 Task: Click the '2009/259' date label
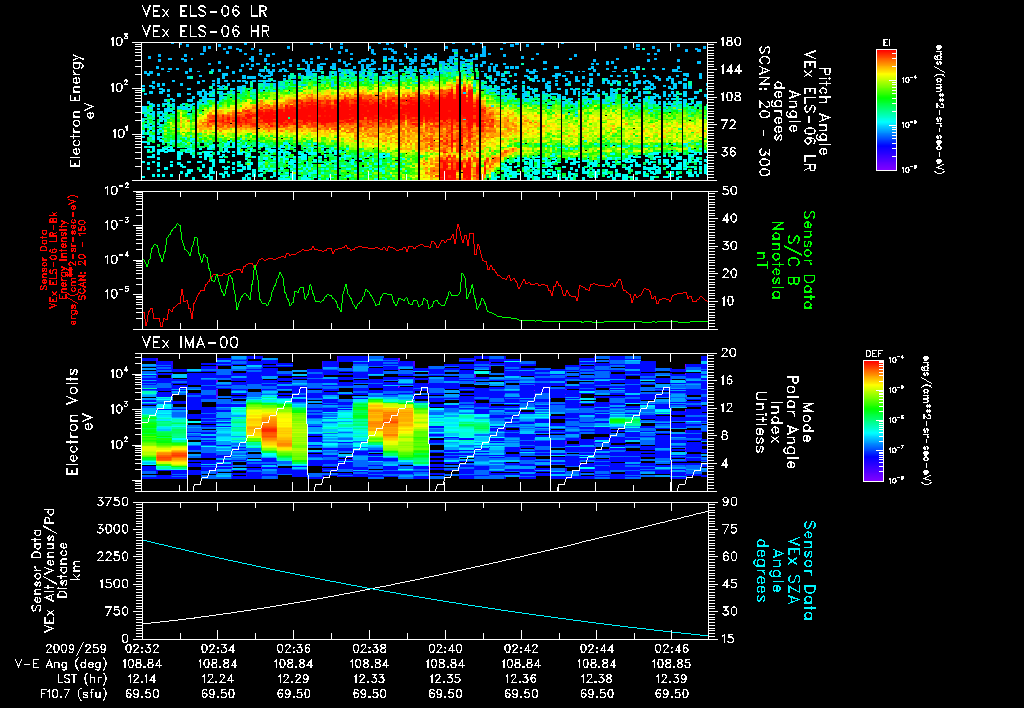click(x=76, y=649)
